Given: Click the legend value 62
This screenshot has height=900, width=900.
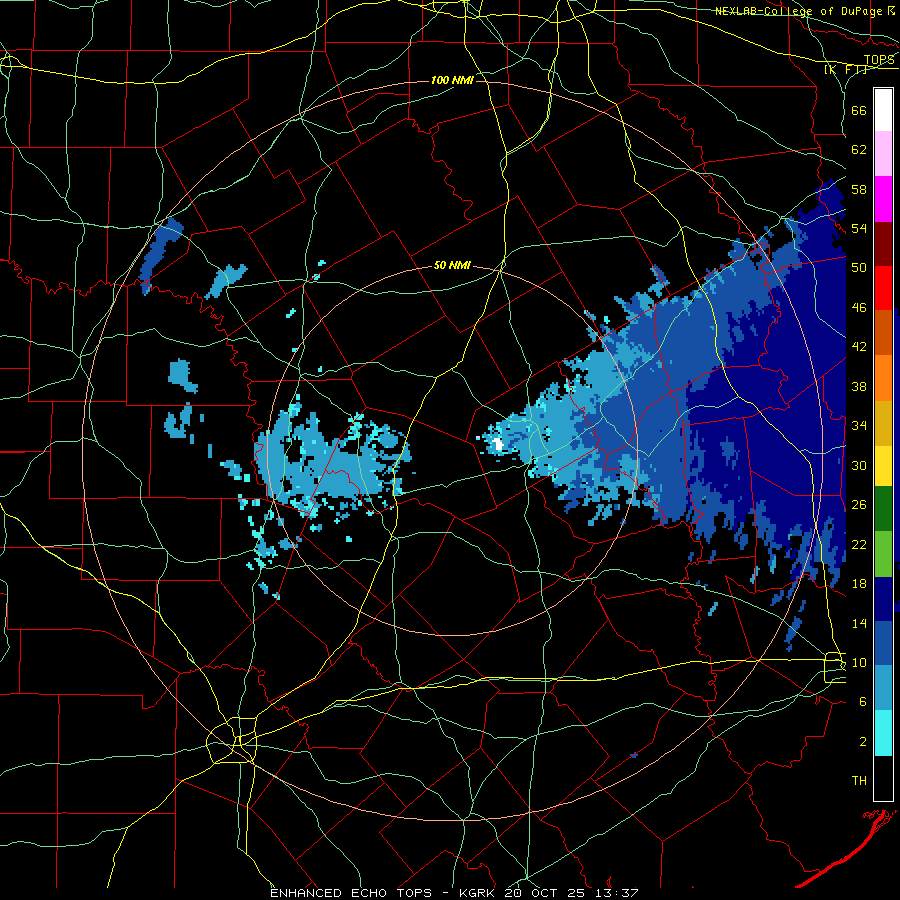Looking at the screenshot, I should pos(859,150).
